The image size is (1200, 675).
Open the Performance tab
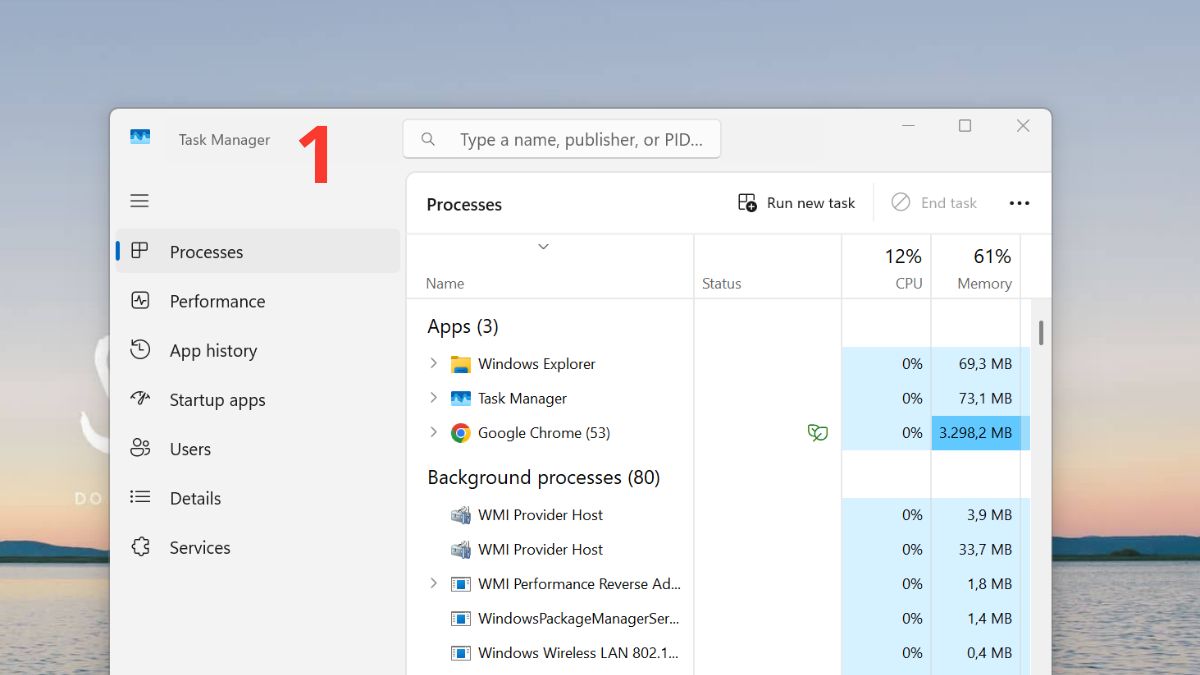coord(217,301)
